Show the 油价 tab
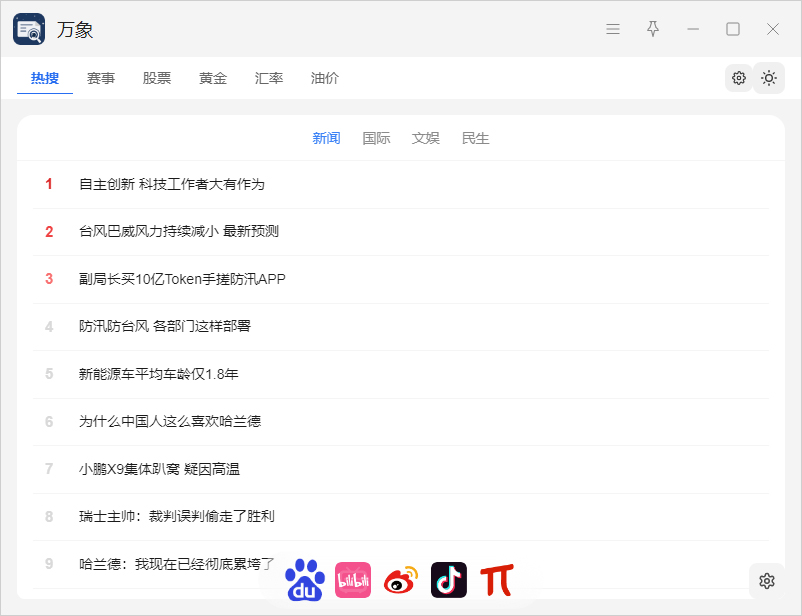This screenshot has width=802, height=616. point(325,78)
